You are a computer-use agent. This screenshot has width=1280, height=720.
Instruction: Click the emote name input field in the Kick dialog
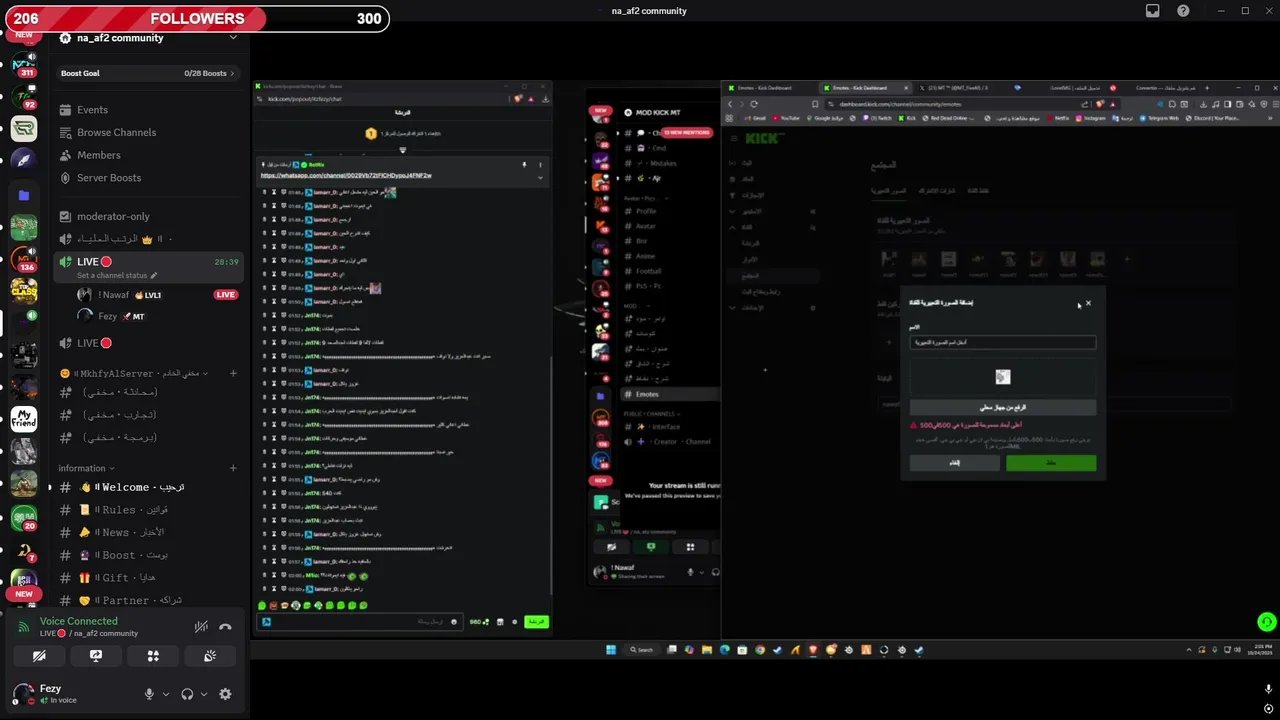[x=1003, y=342]
